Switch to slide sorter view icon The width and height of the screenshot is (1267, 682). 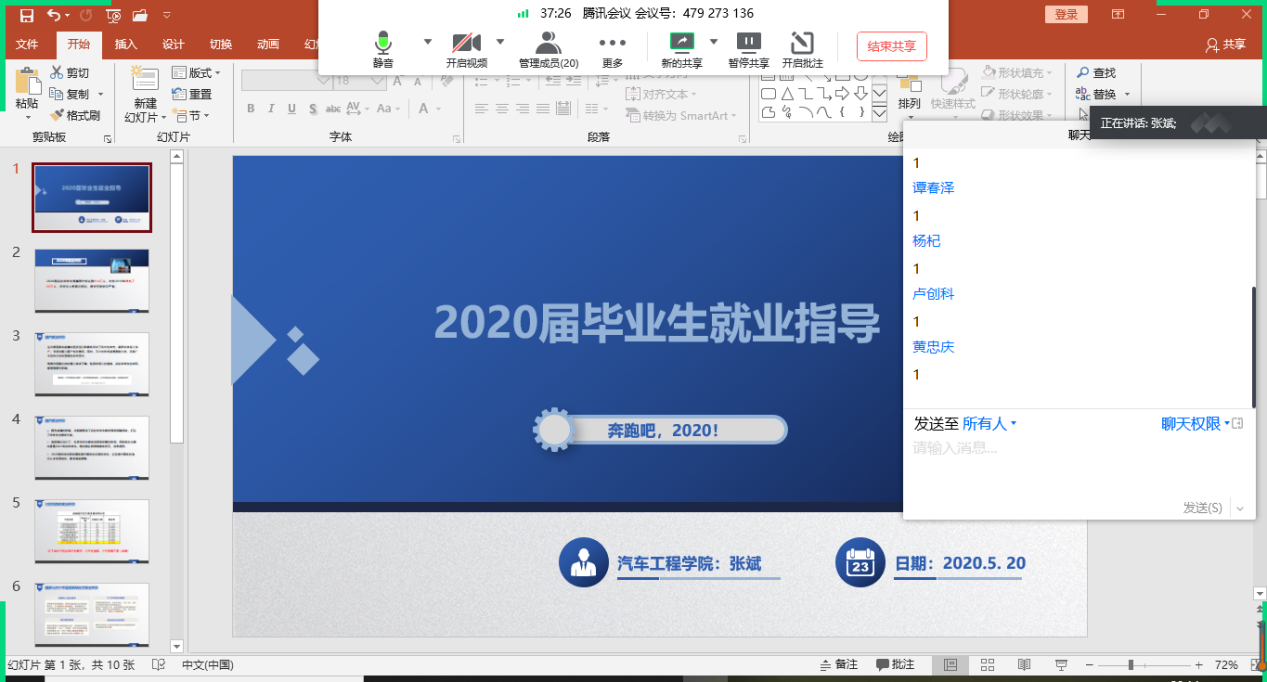987,665
